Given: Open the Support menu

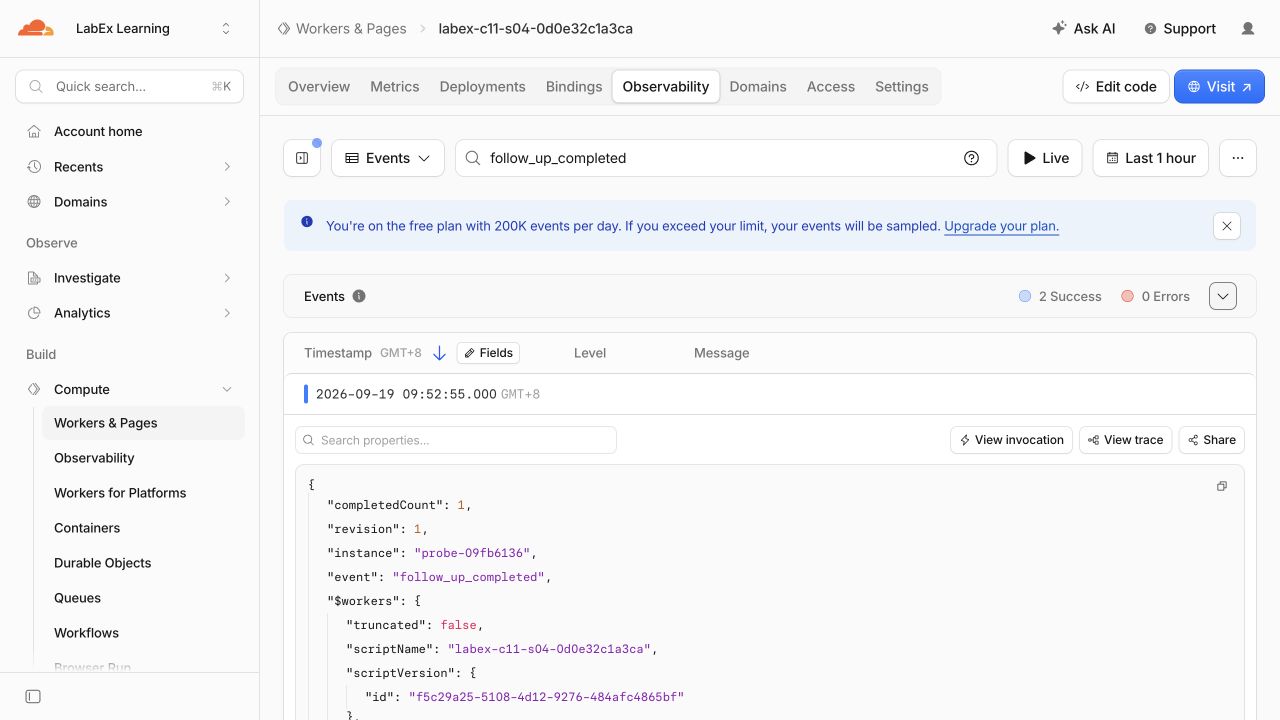Looking at the screenshot, I should [x=1180, y=29].
